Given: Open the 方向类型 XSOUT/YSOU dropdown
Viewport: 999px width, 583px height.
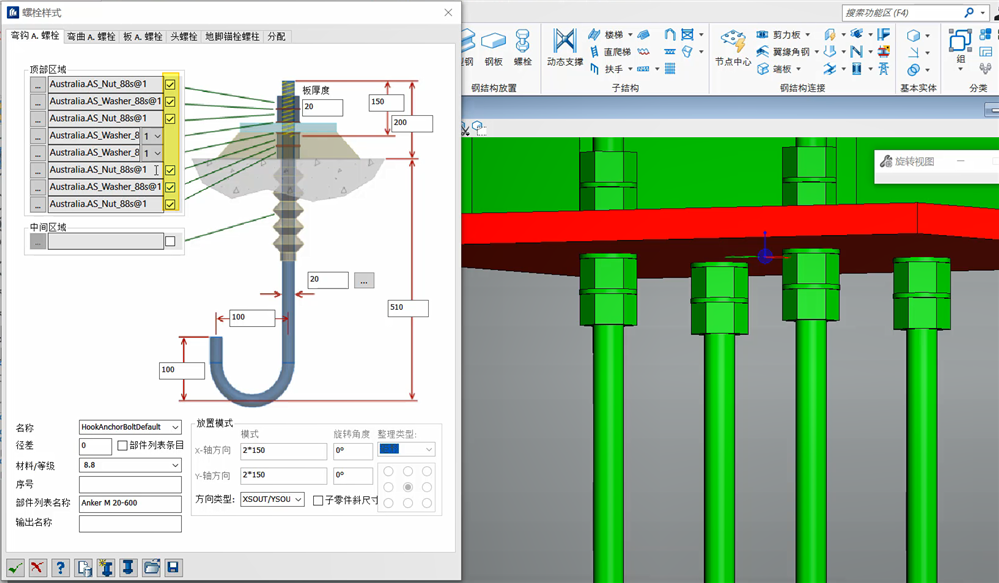Looking at the screenshot, I should (x=298, y=499).
